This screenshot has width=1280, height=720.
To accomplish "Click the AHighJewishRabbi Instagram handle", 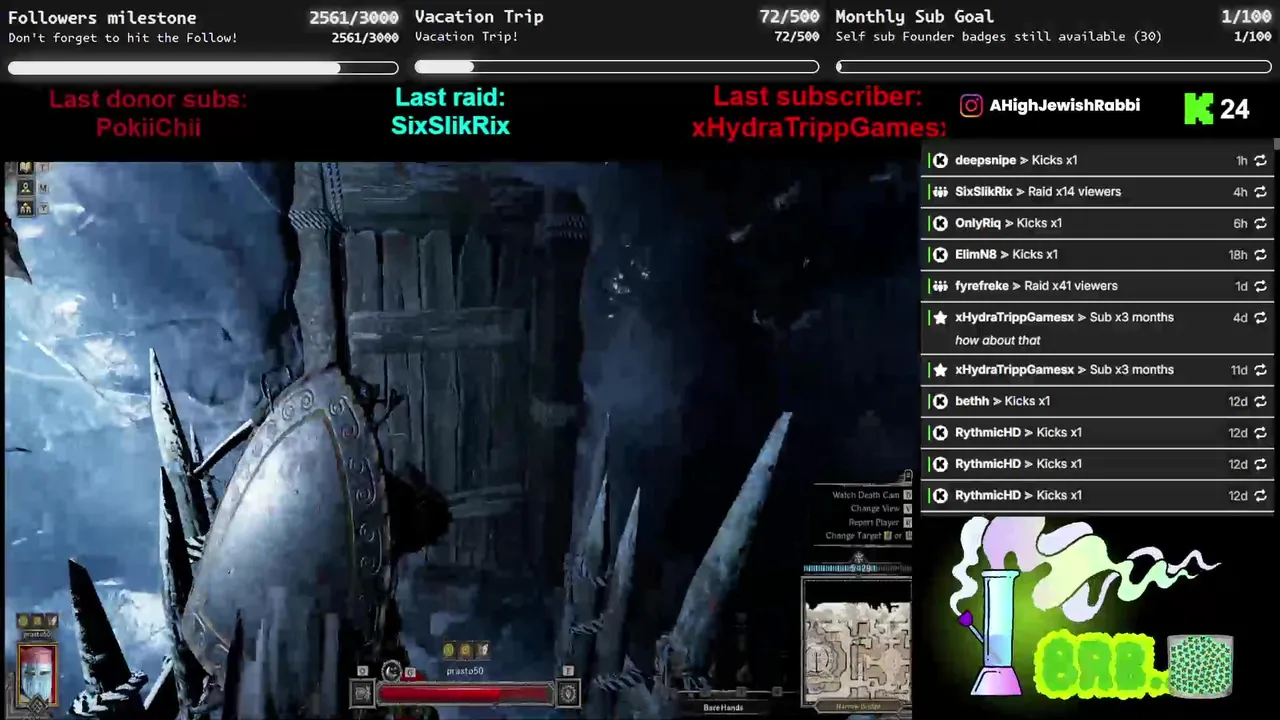I will click(1064, 106).
